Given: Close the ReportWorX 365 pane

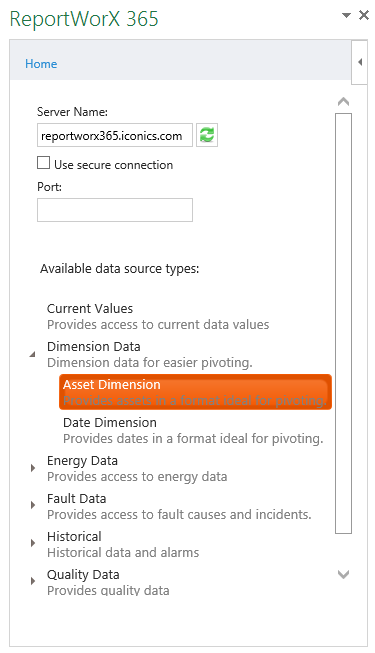Looking at the screenshot, I should tap(364, 15).
